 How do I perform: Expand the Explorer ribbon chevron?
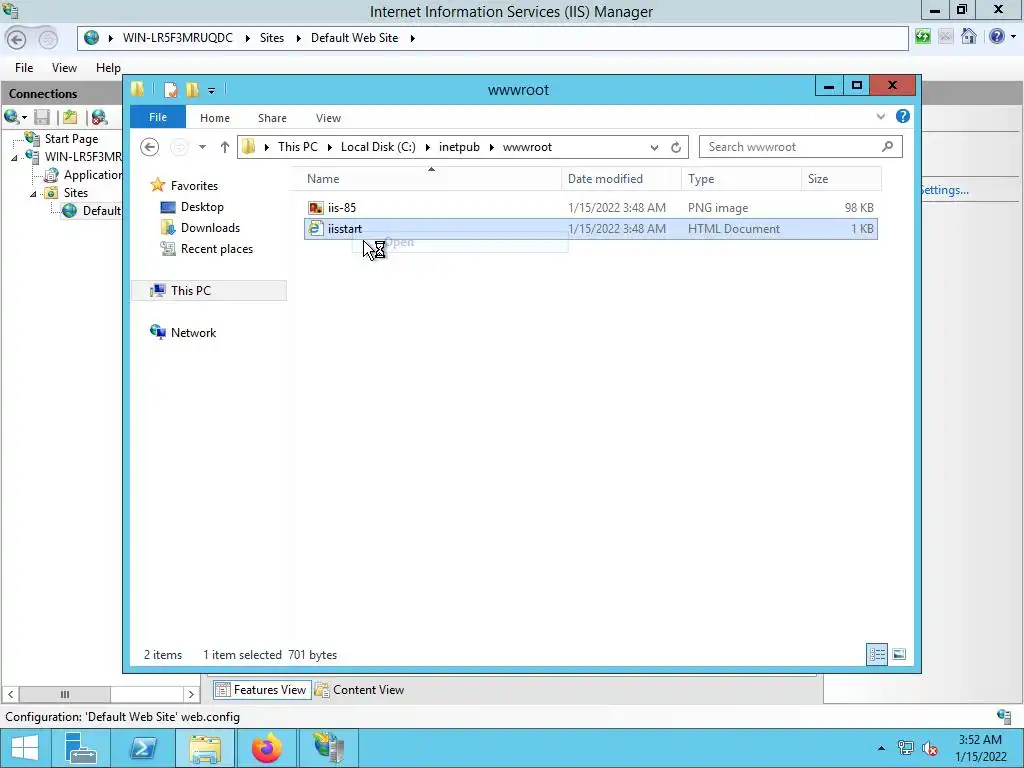[880, 116]
